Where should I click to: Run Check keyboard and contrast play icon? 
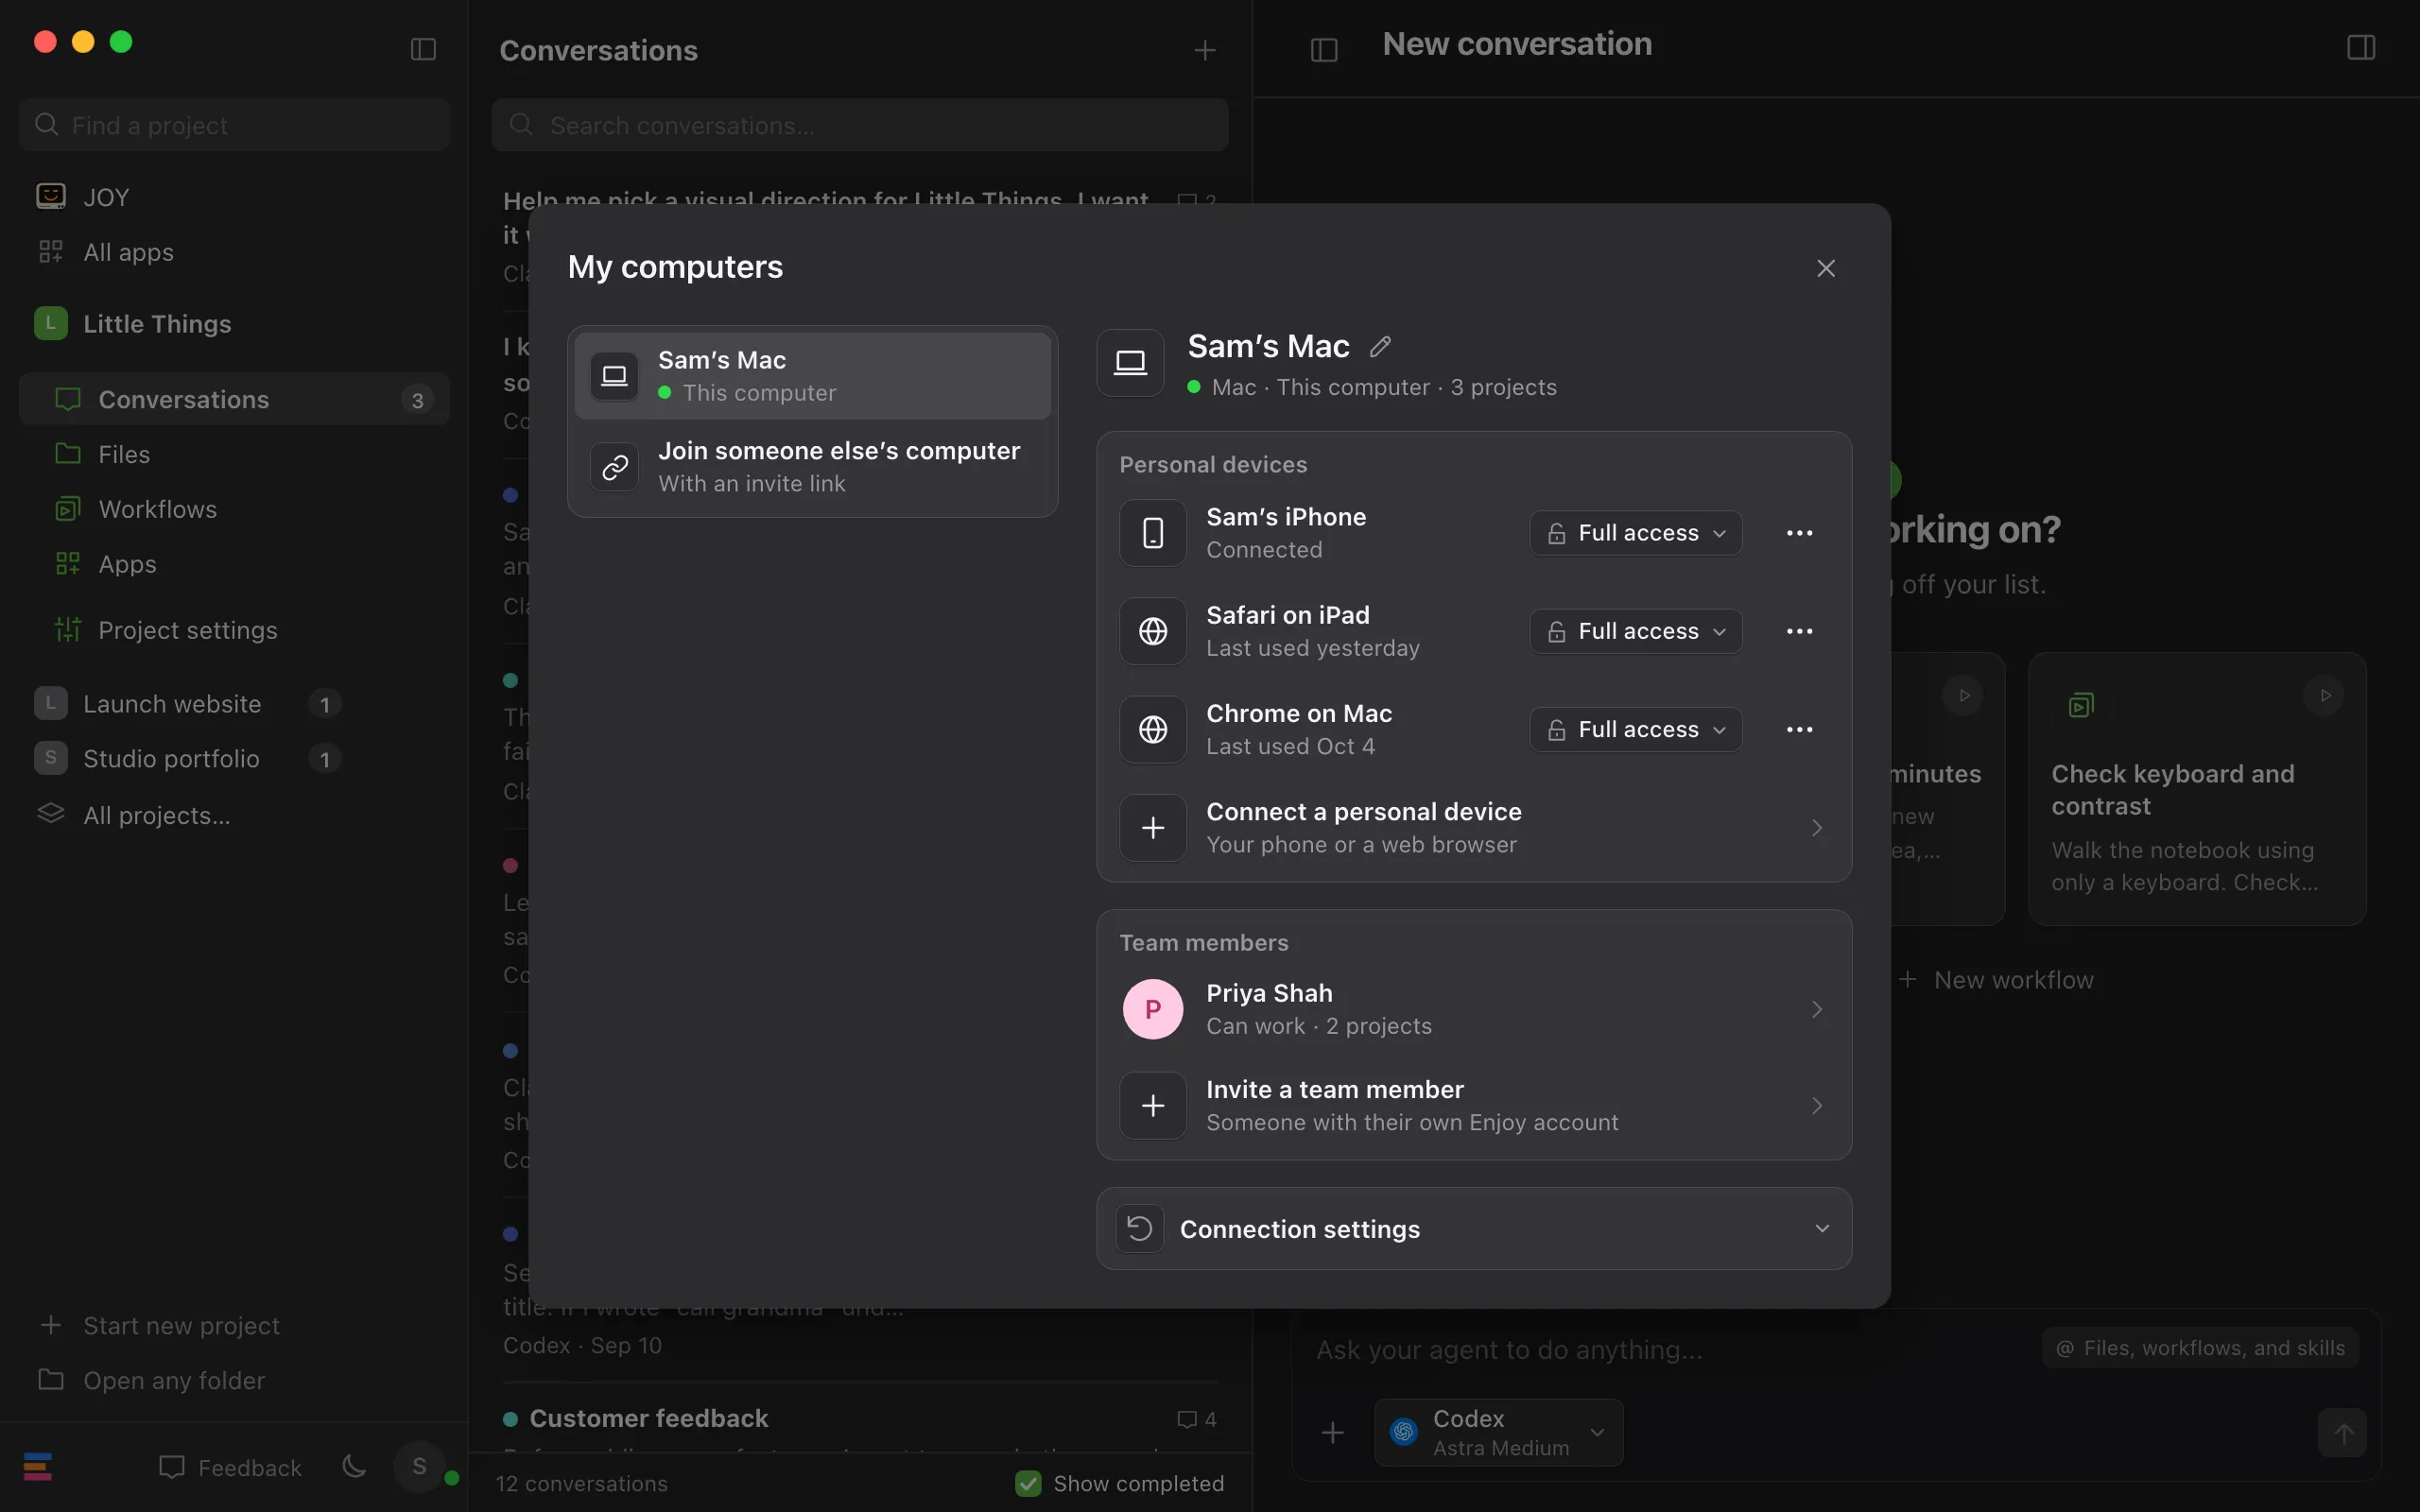point(2325,695)
